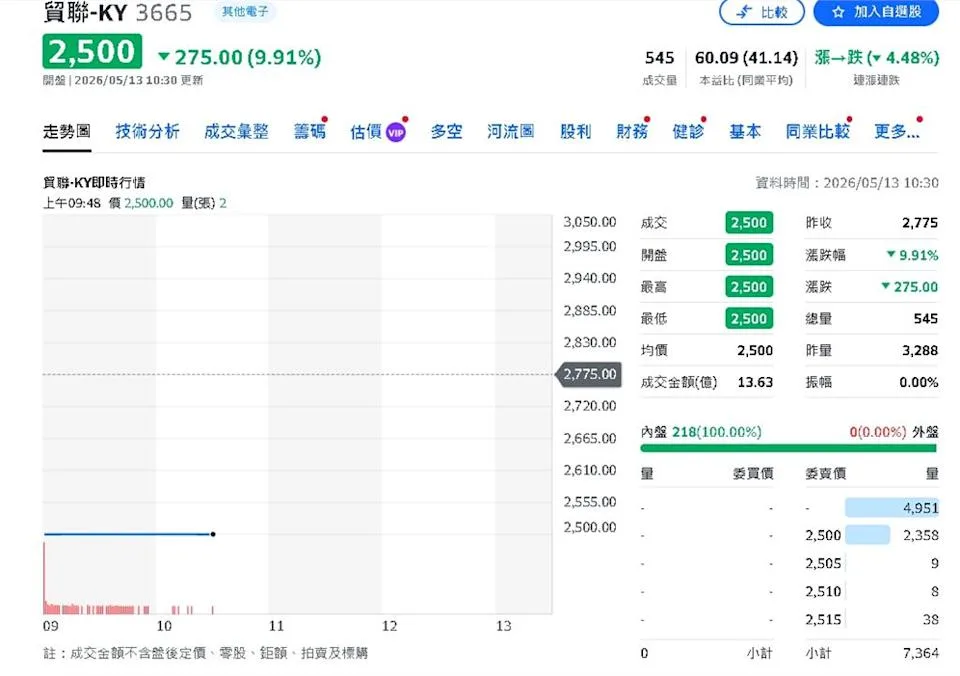960x676 pixels.
Task: Add stock via 加入自選股 button
Action: click(876, 12)
